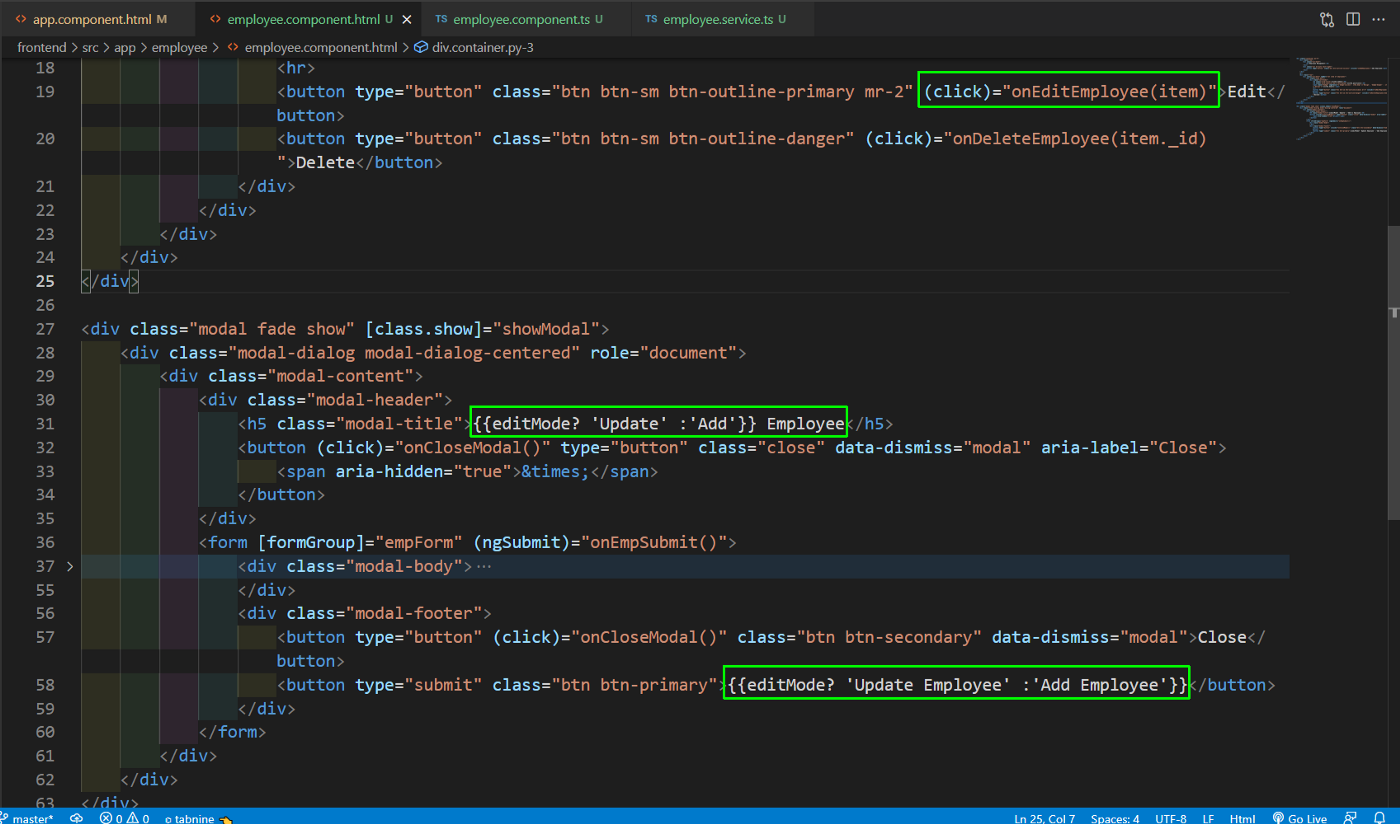Viewport: 1400px width, 824px height.
Task: Click line number 25 in the gutter
Action: click(45, 281)
